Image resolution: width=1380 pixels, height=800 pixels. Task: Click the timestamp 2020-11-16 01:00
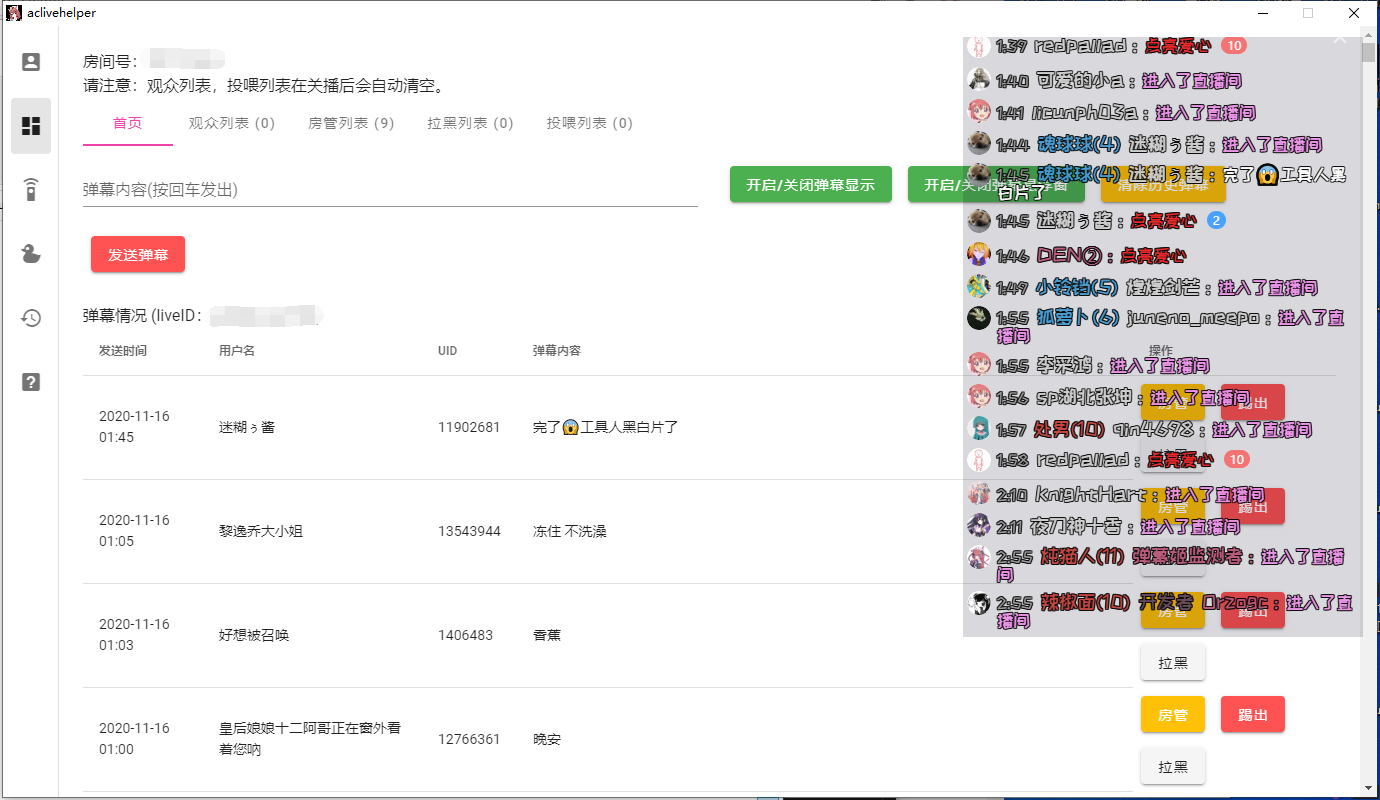134,739
